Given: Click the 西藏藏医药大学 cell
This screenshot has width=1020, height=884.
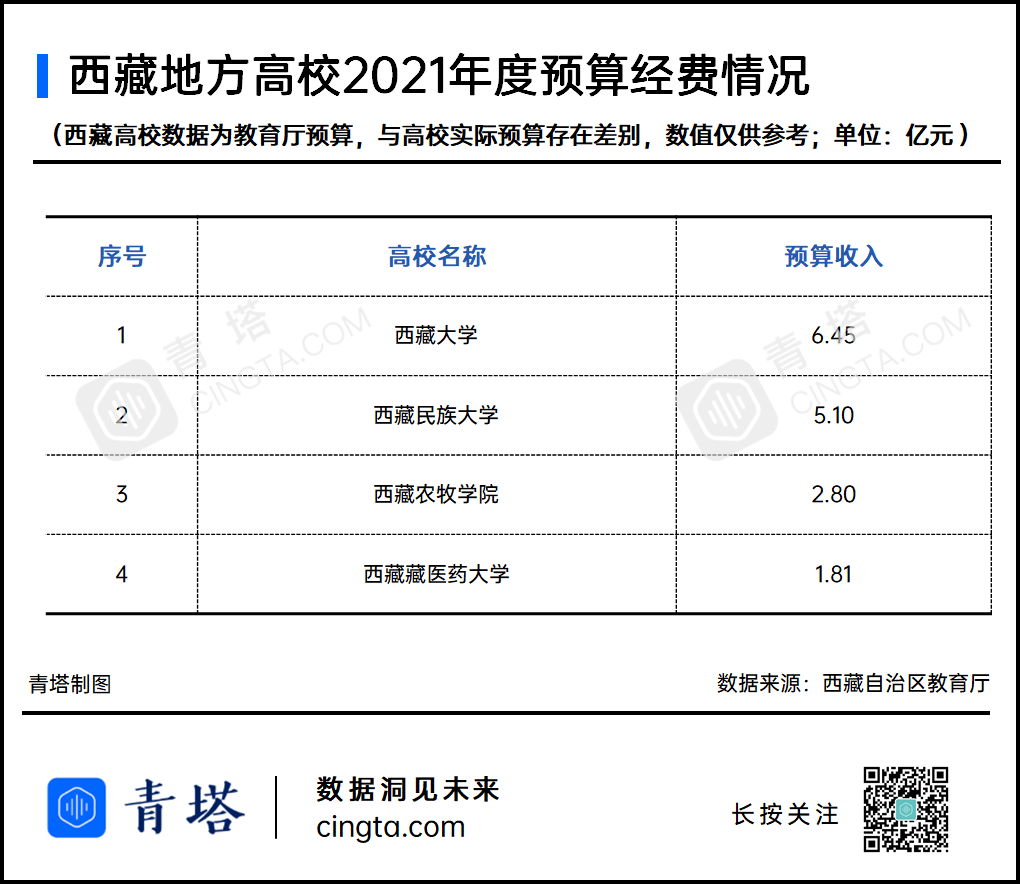Looking at the screenshot, I should point(437,574).
